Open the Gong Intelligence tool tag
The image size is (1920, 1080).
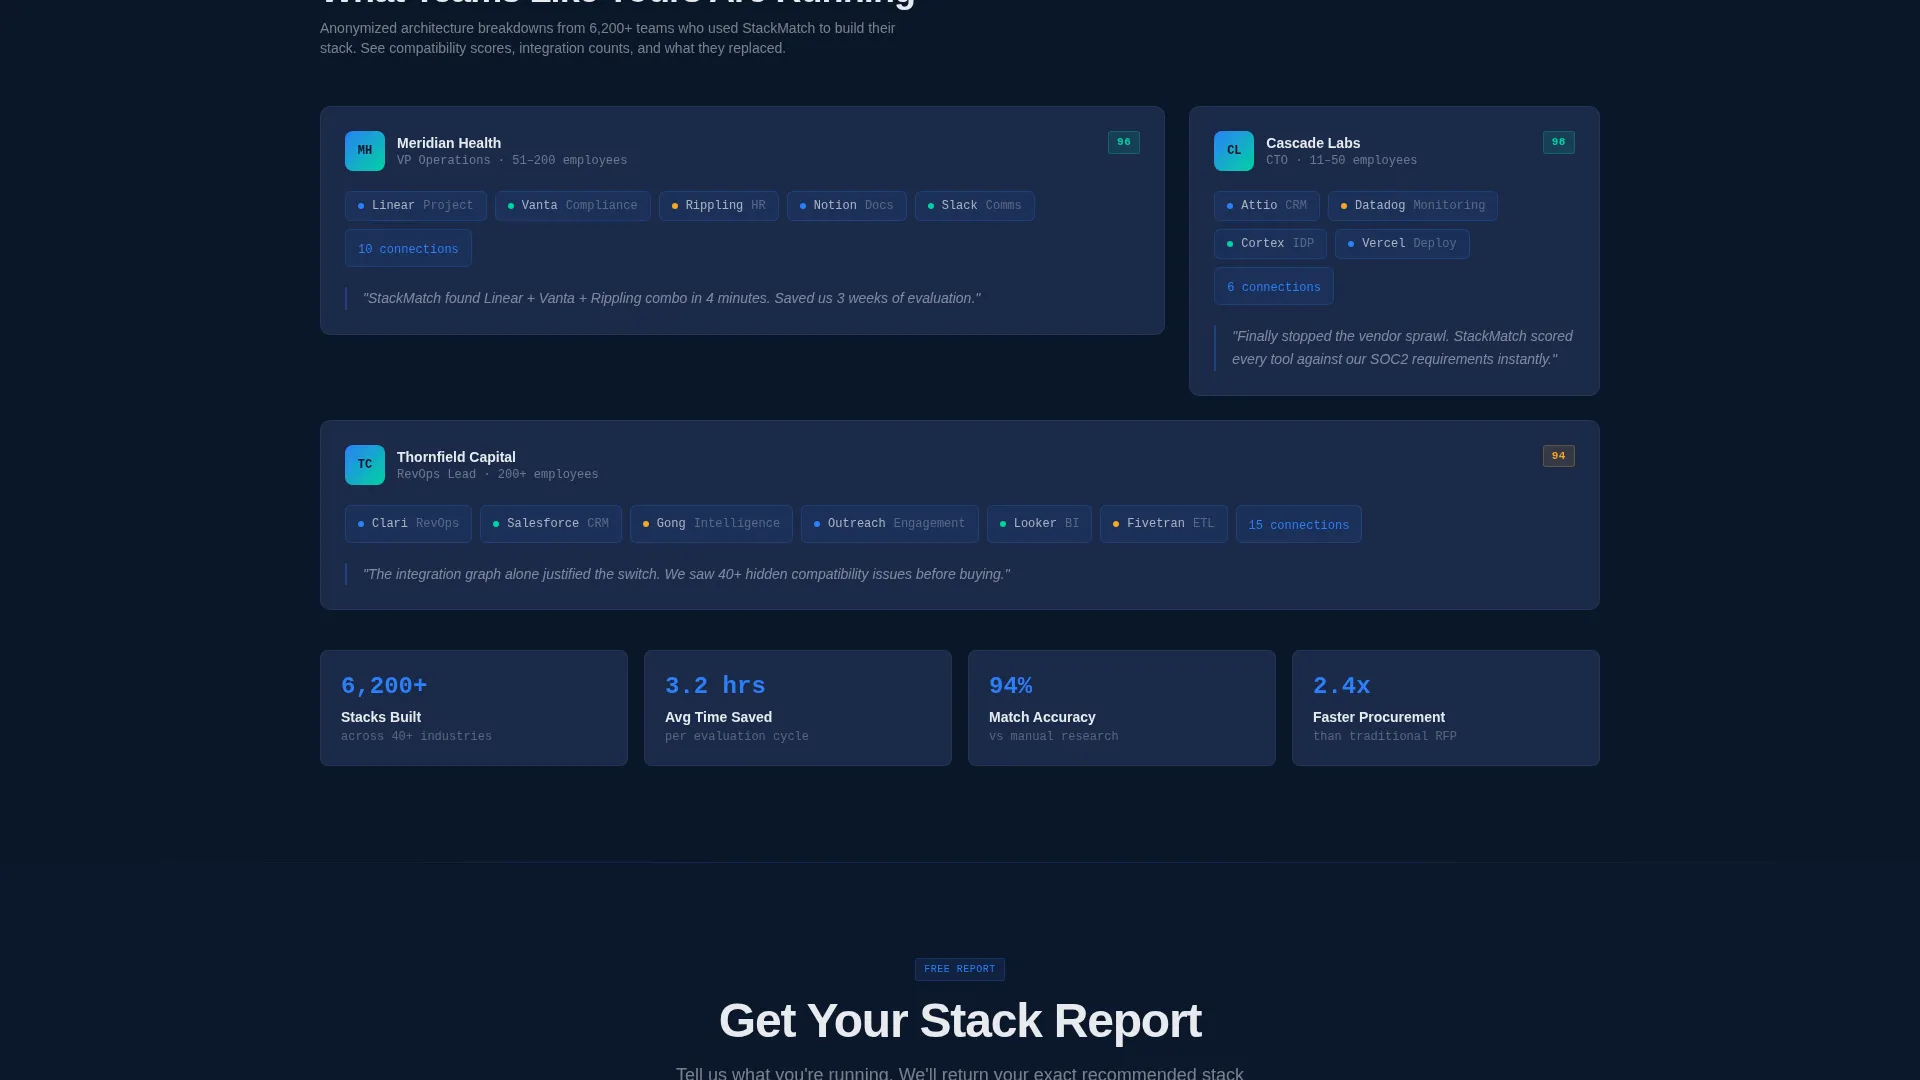point(711,524)
